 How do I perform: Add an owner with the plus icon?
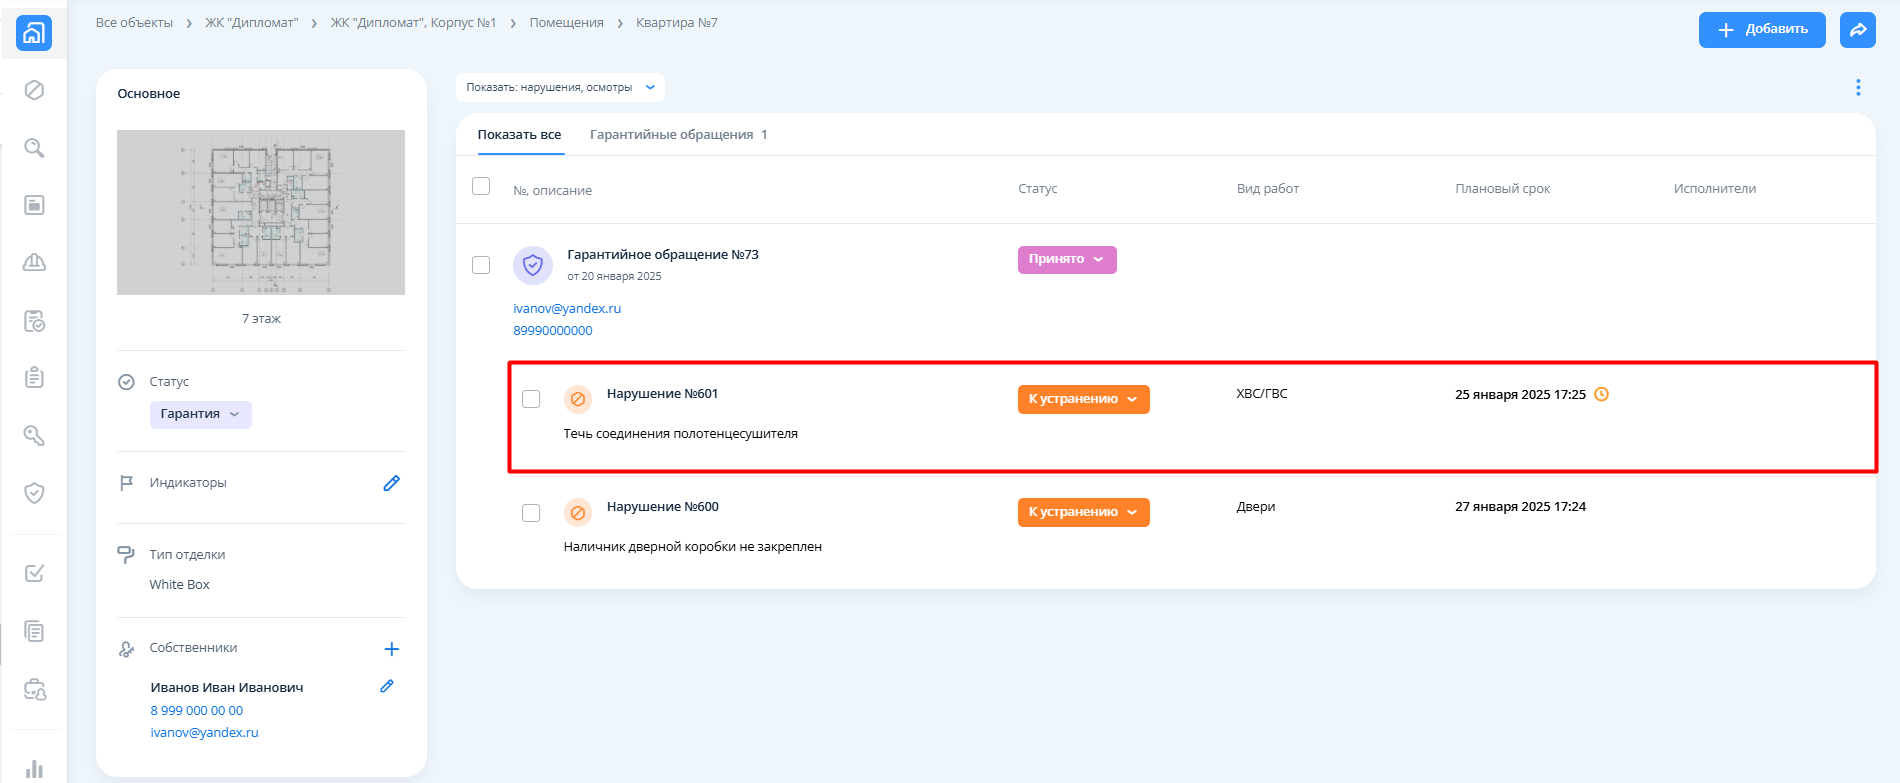(391, 649)
